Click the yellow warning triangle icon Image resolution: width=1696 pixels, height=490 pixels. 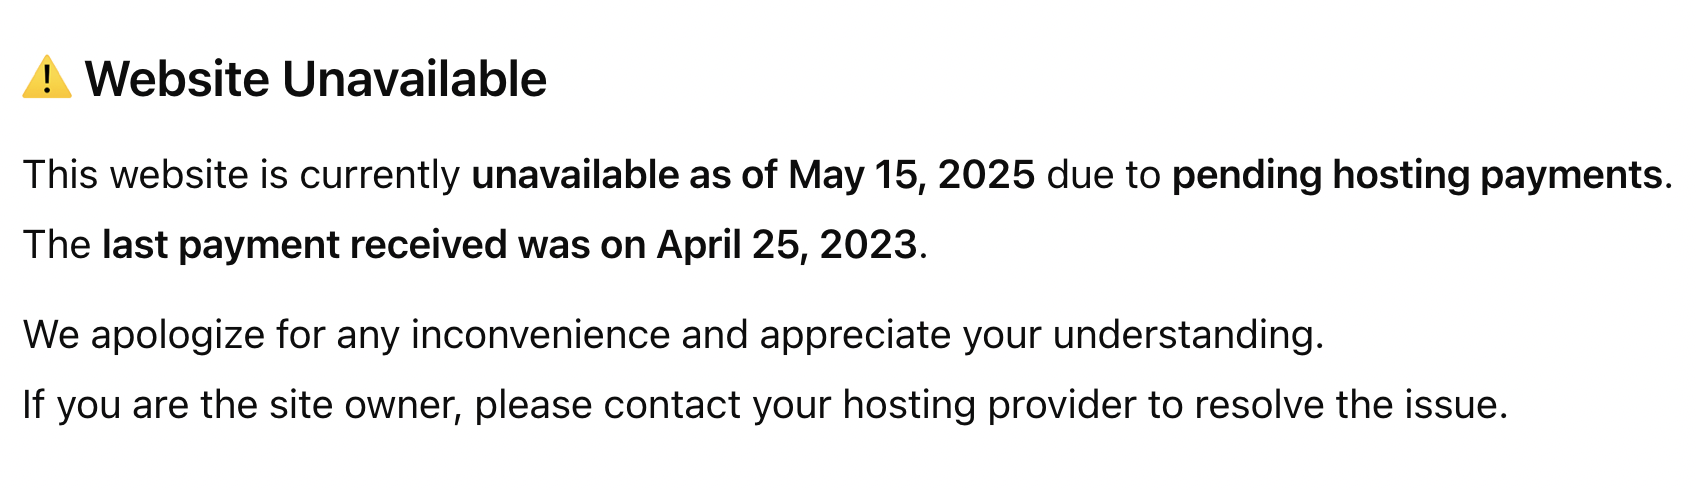[46, 78]
